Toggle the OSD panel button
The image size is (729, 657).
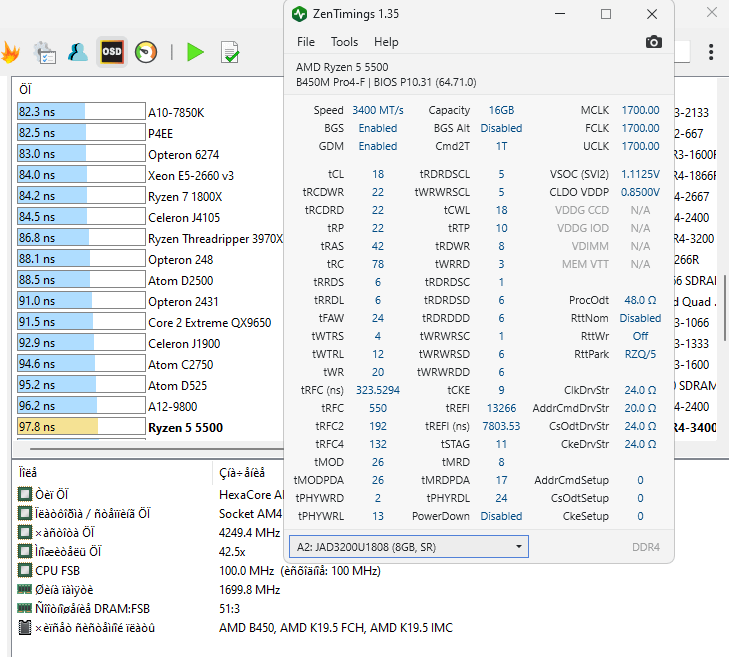point(112,52)
